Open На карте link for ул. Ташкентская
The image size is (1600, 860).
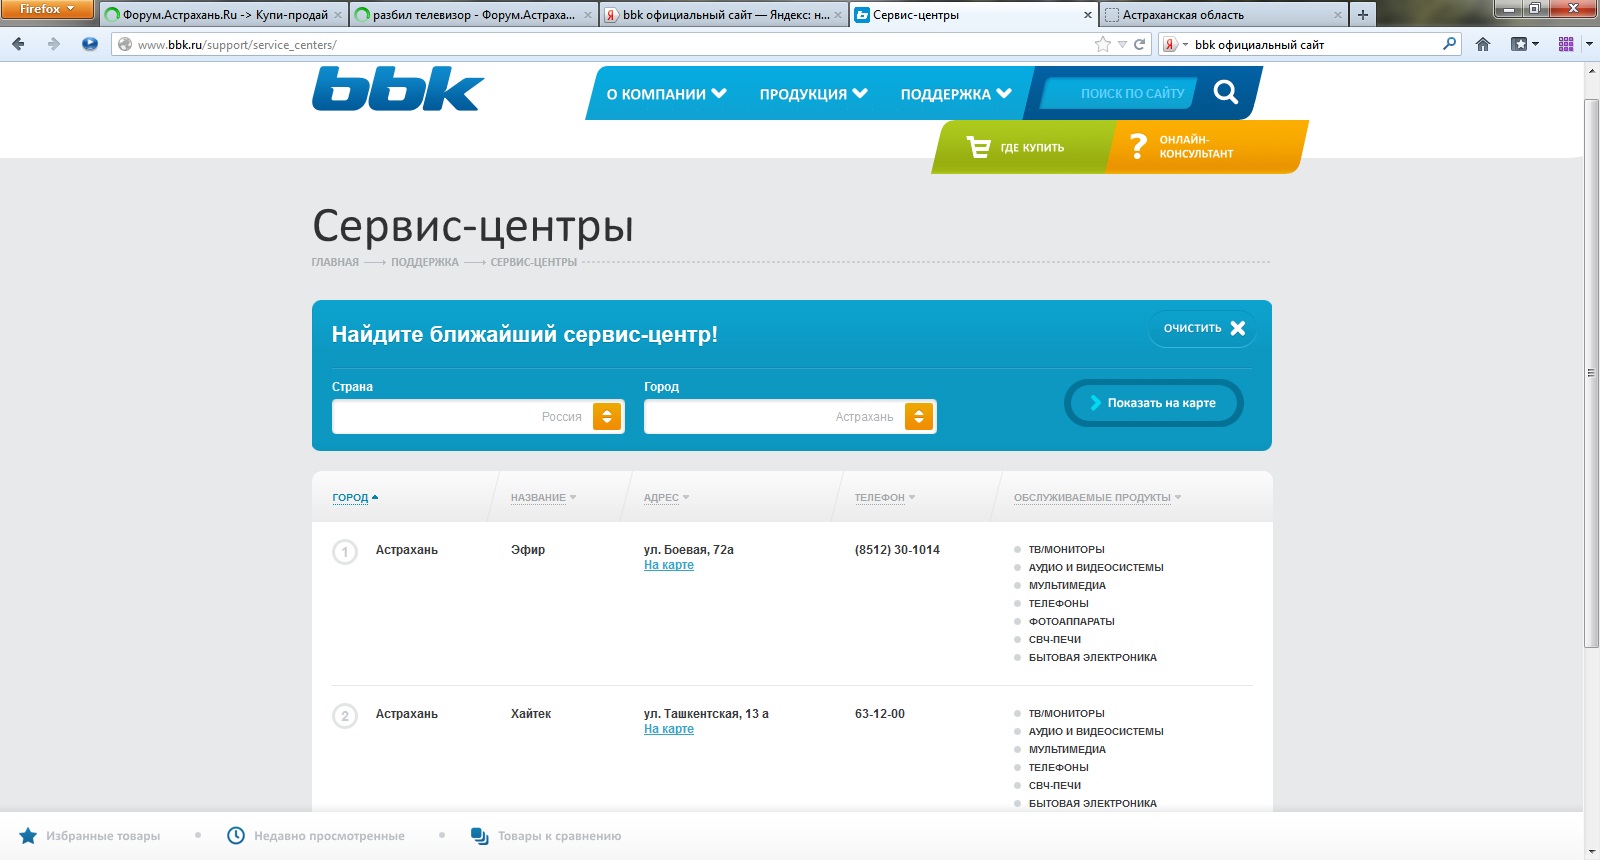669,729
